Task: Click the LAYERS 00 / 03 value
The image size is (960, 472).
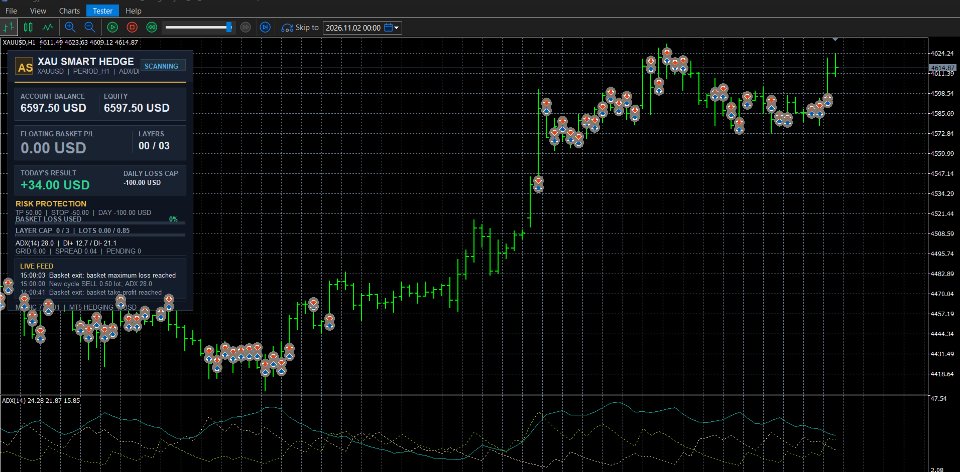Action: 154,146
